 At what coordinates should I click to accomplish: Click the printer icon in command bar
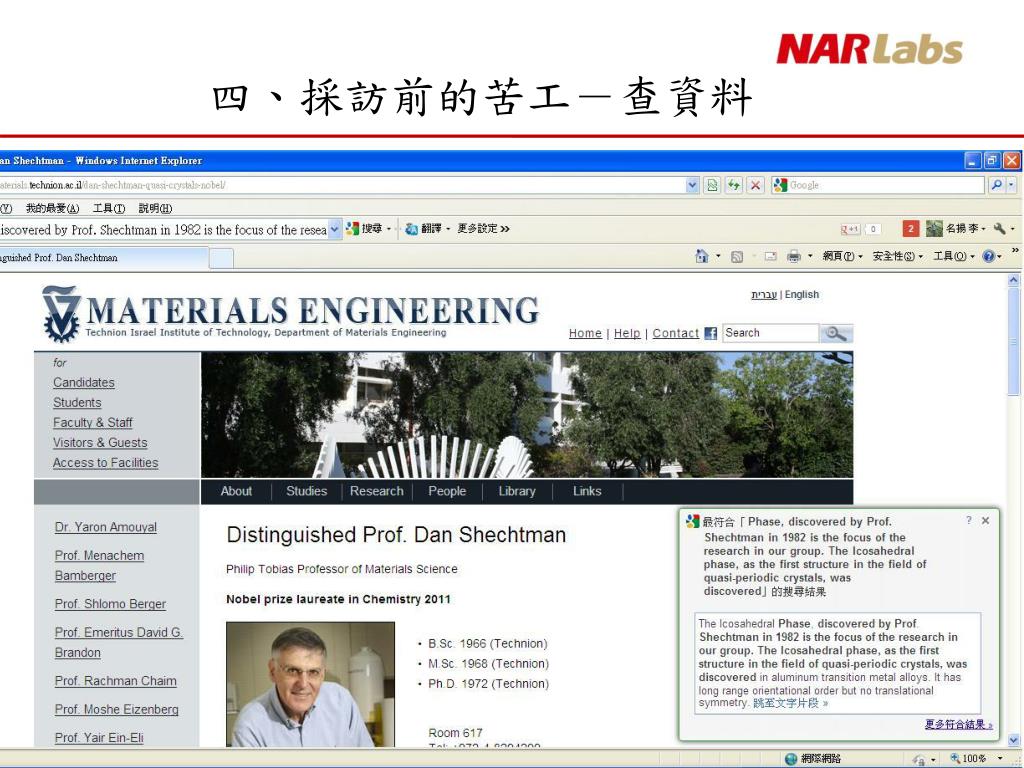pyautogui.click(x=793, y=257)
